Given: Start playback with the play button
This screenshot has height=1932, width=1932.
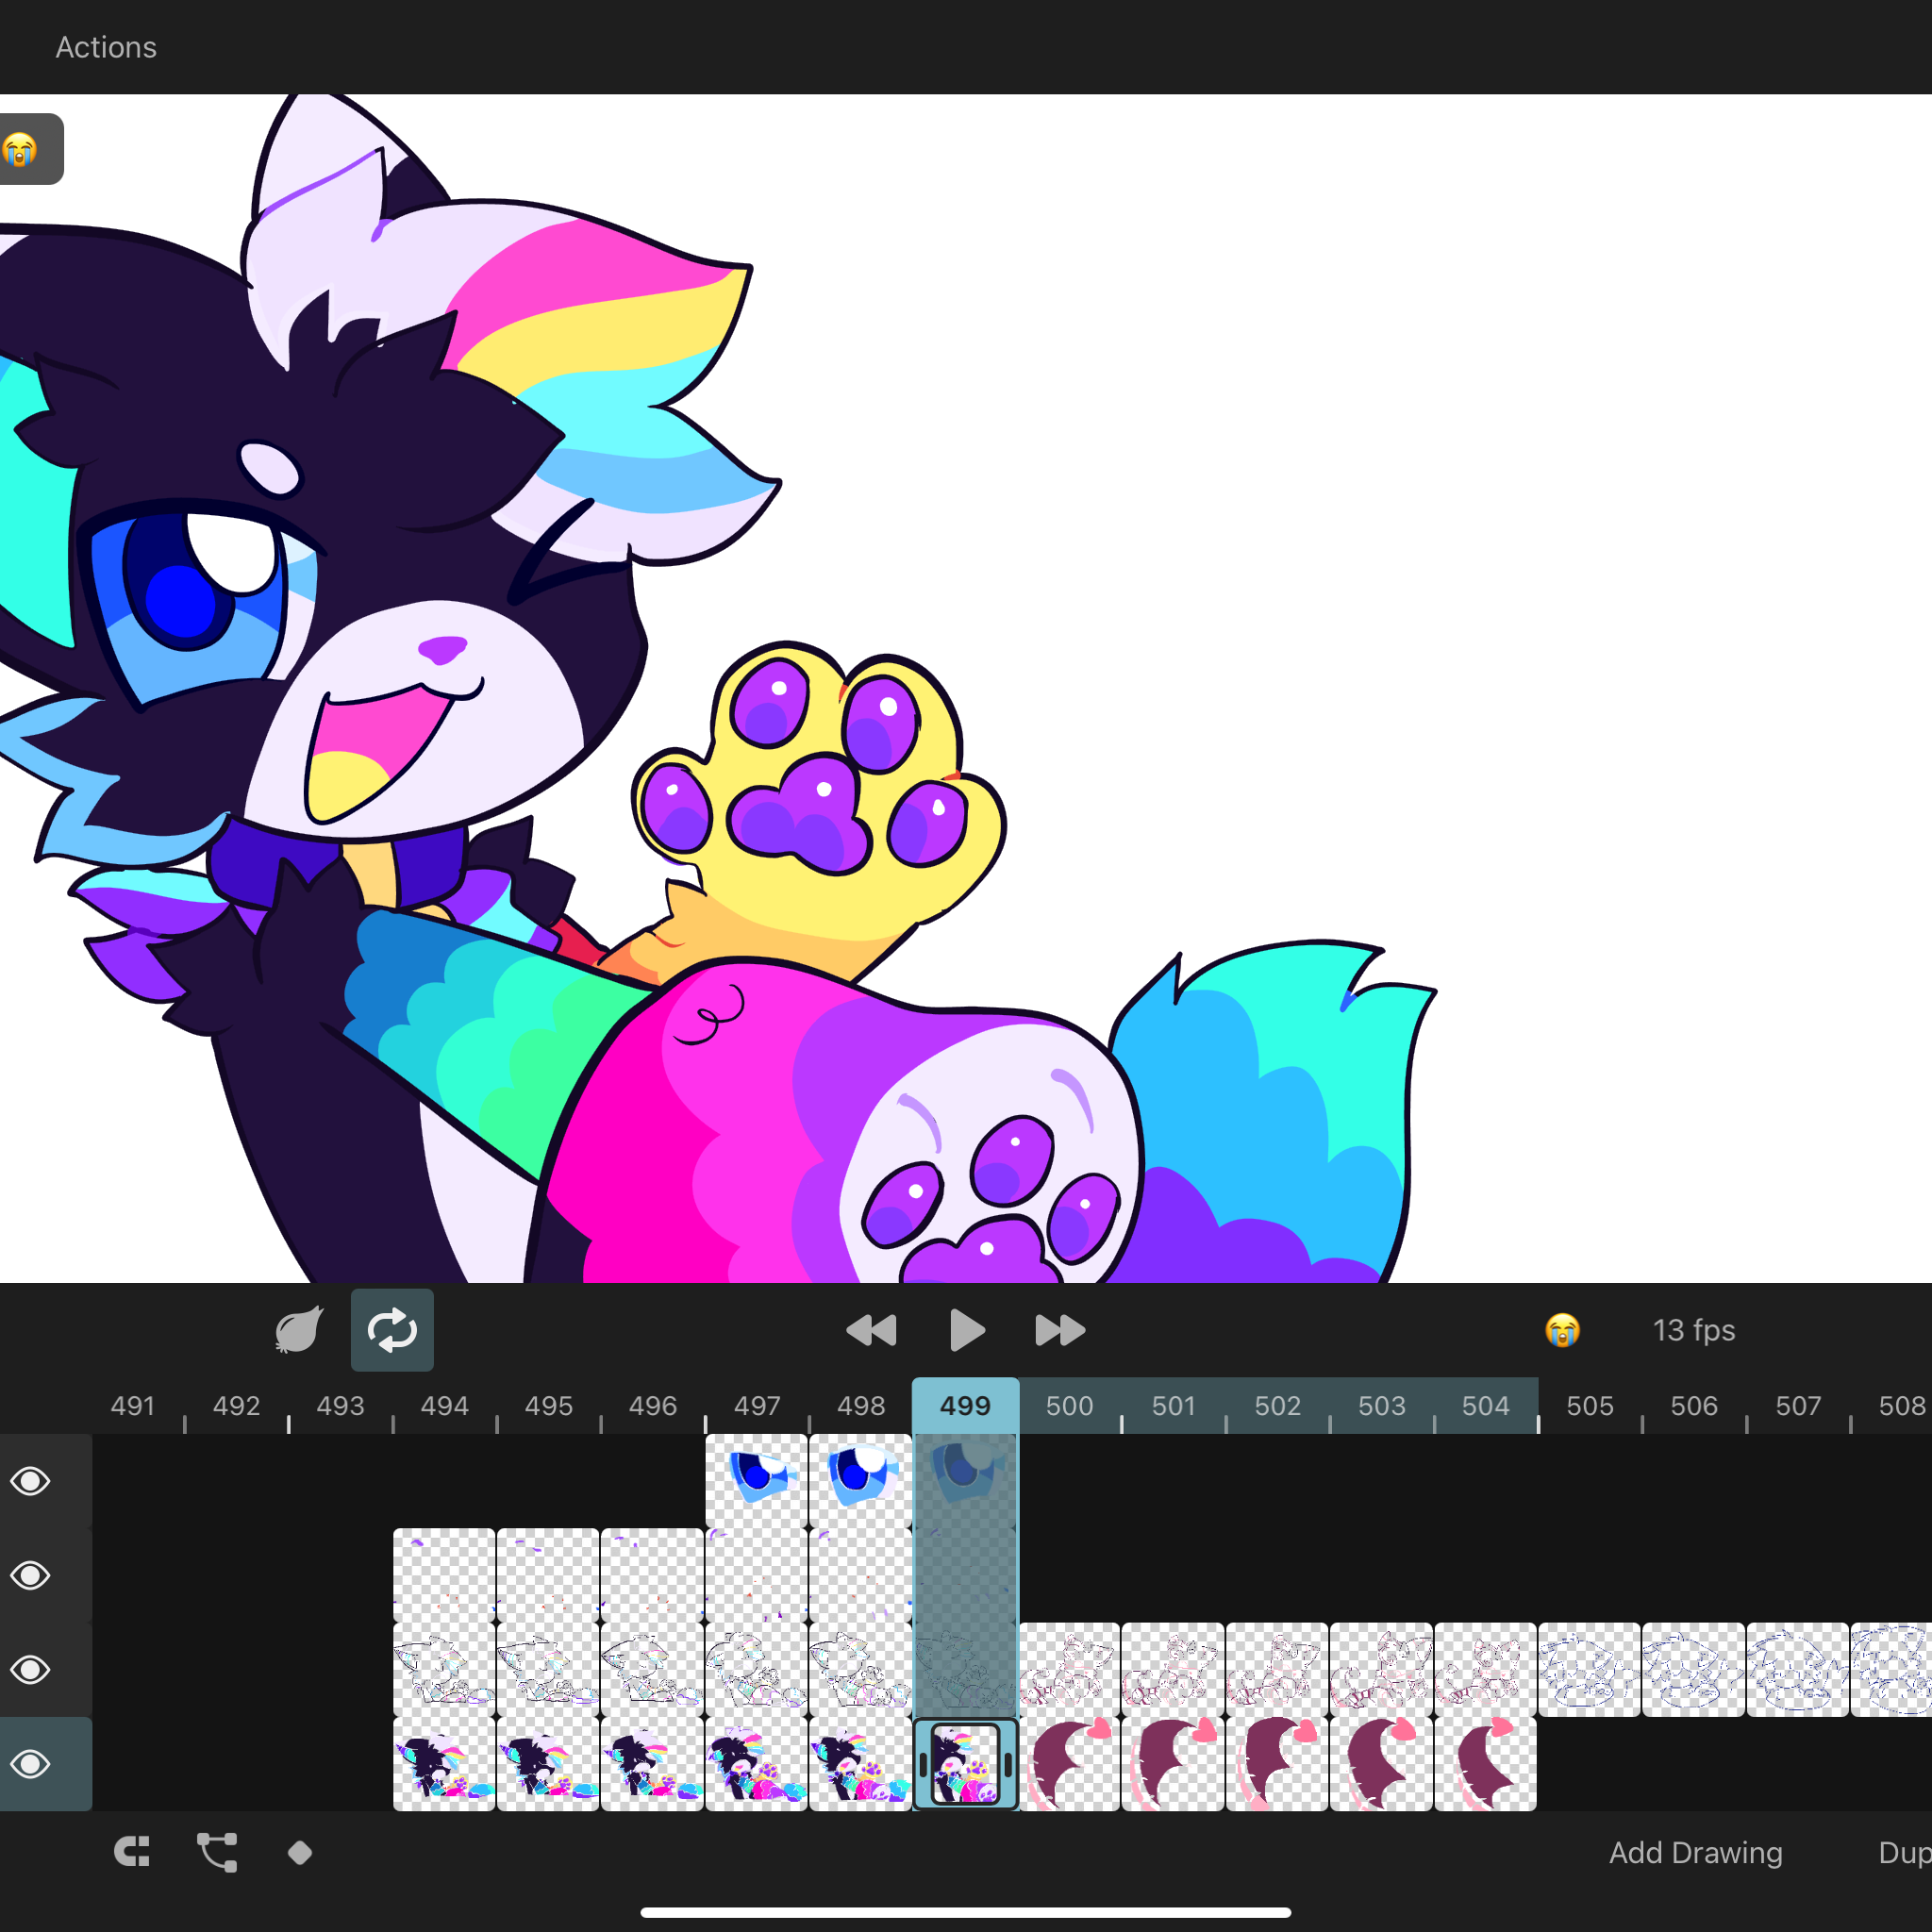Looking at the screenshot, I should (x=966, y=1331).
